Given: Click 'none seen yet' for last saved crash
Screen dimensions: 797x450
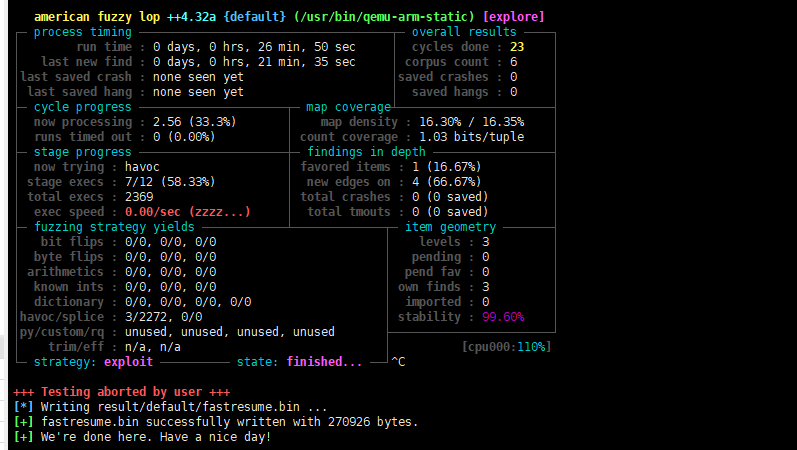Looking at the screenshot, I should [x=198, y=77].
